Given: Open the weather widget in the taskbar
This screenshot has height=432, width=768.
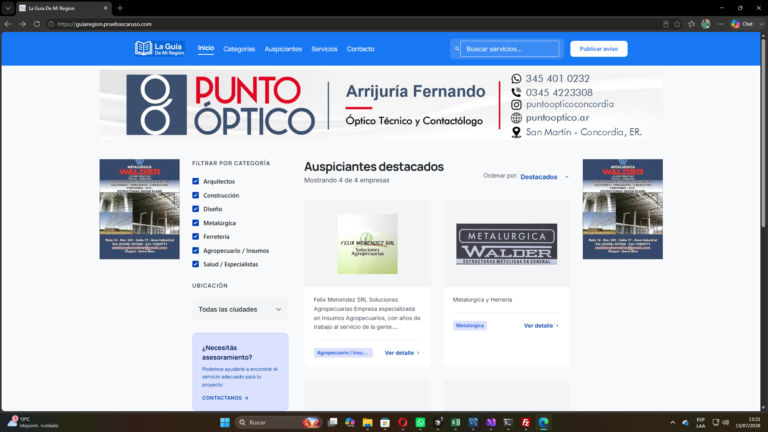Looking at the screenshot, I should [x=32, y=422].
